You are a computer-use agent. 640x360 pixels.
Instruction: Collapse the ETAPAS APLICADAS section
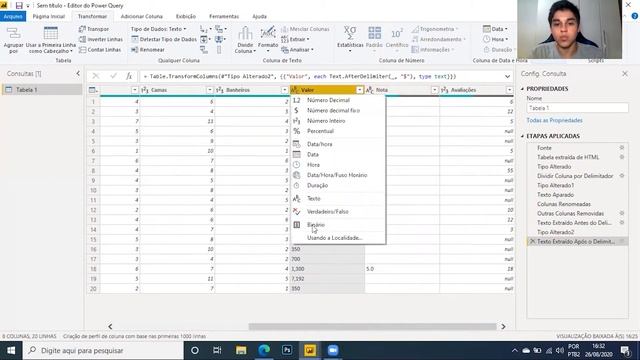522,136
